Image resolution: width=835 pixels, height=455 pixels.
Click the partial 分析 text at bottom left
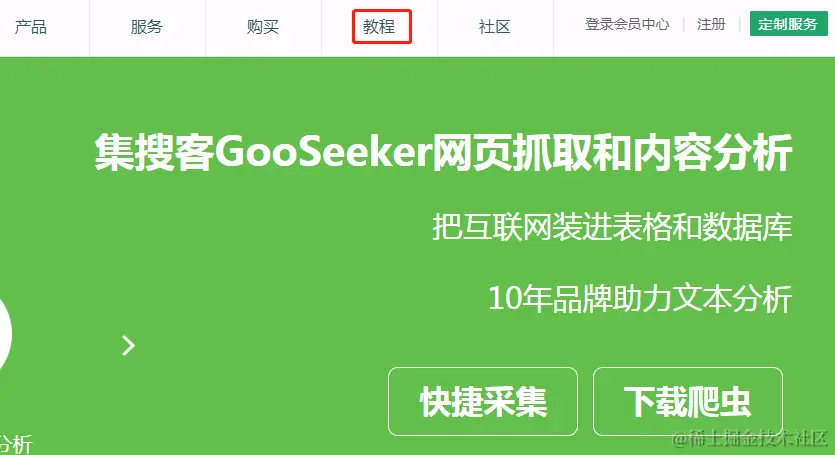coord(16,444)
